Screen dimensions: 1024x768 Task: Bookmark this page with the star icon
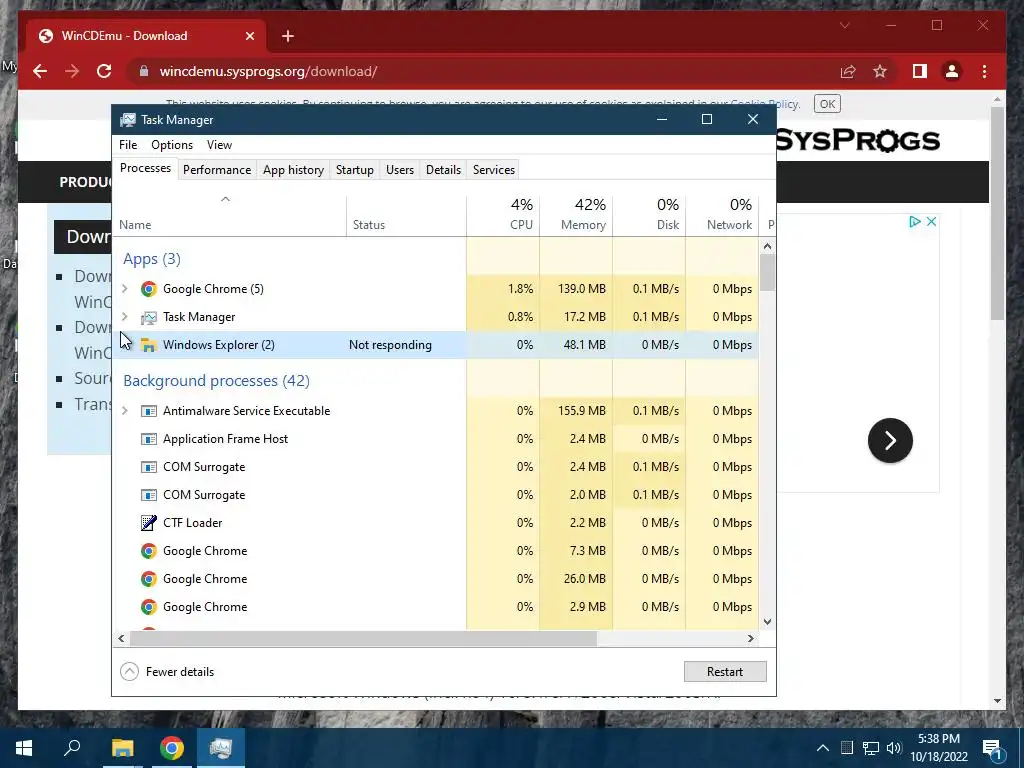880,71
